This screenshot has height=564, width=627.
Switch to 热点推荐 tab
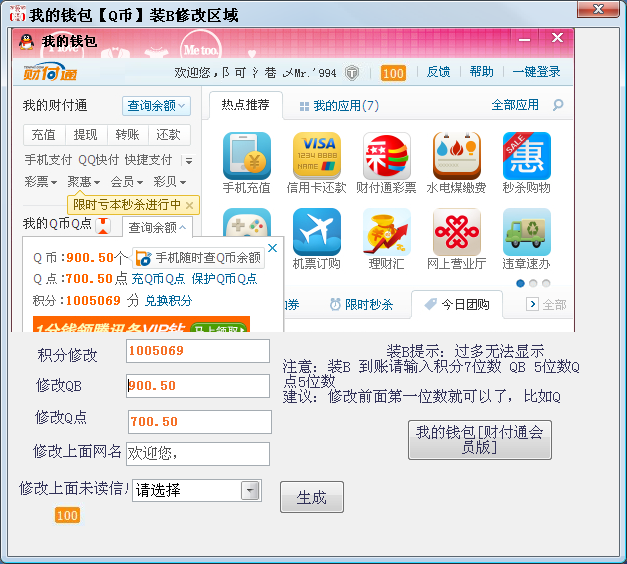tap(246, 105)
